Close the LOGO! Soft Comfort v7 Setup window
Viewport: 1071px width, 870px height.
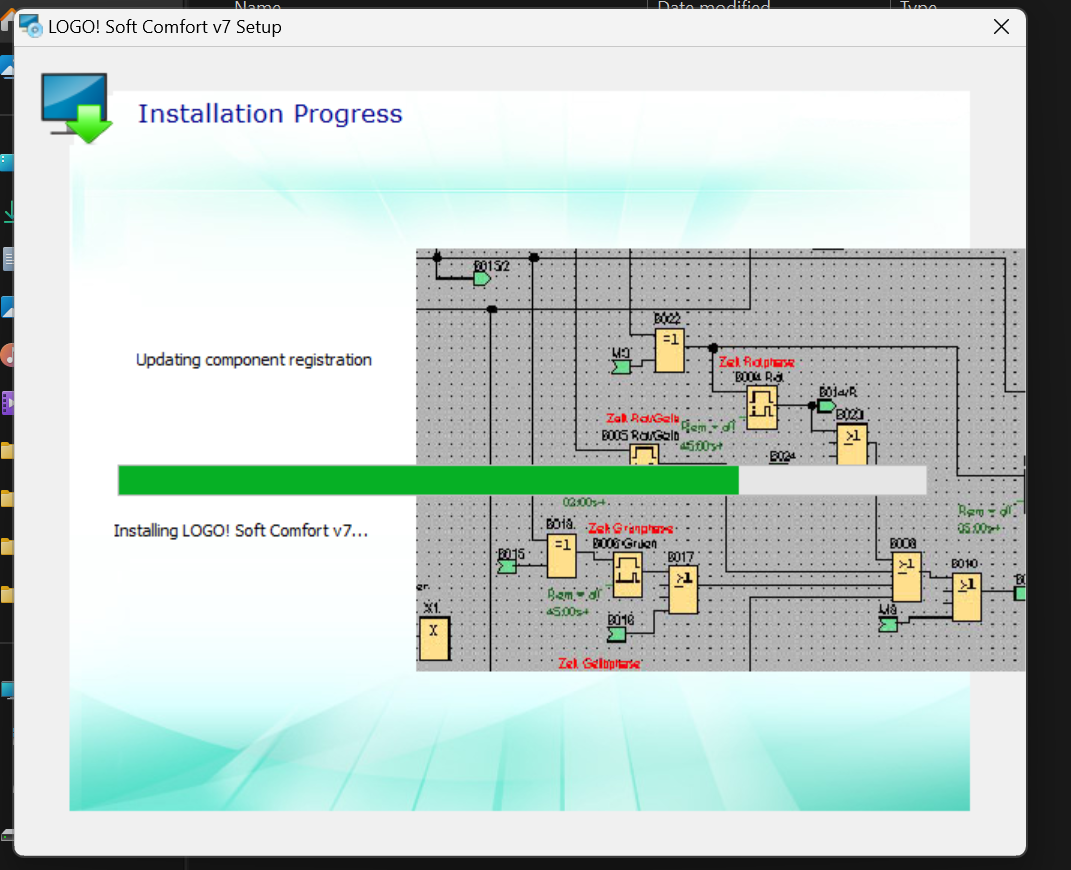click(x=1001, y=27)
